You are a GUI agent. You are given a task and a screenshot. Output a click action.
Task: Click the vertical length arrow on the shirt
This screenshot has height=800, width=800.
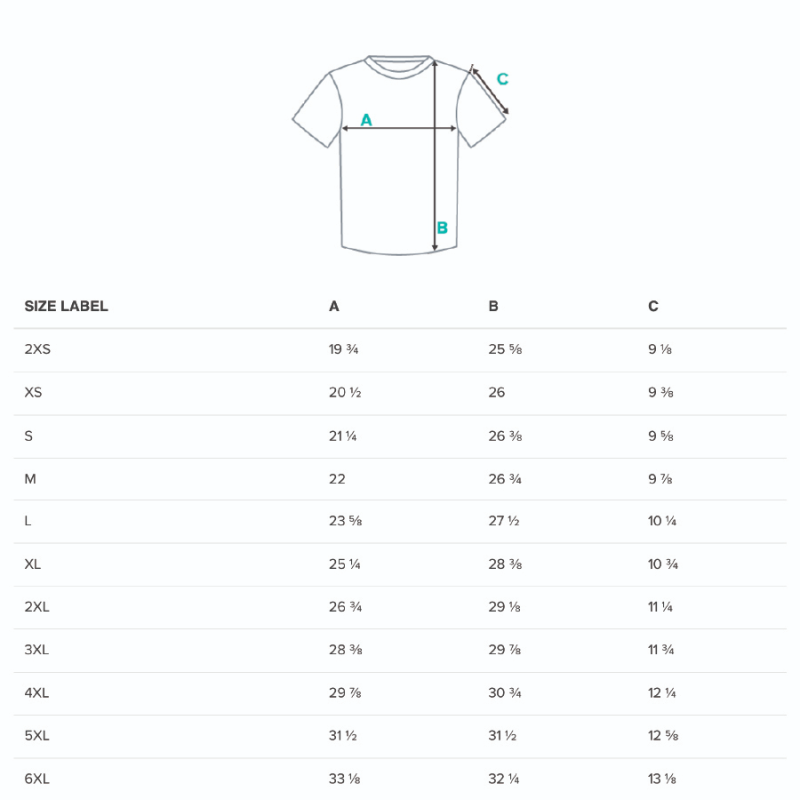coord(435,155)
